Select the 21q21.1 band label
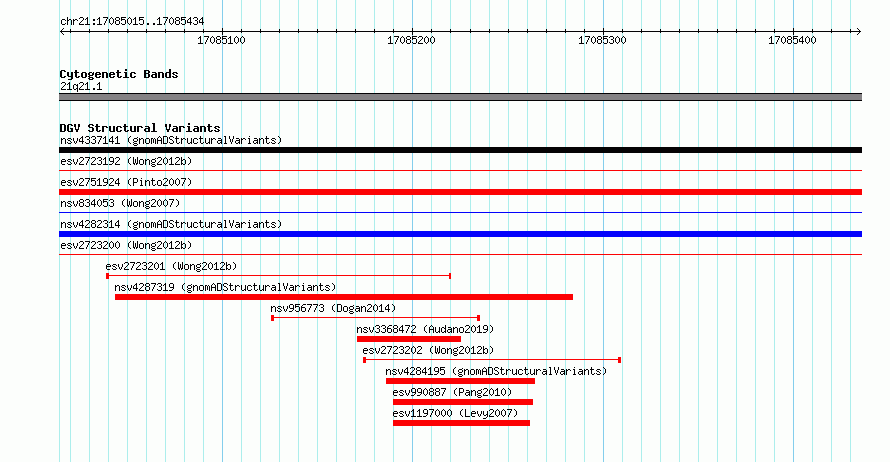 coord(81,87)
